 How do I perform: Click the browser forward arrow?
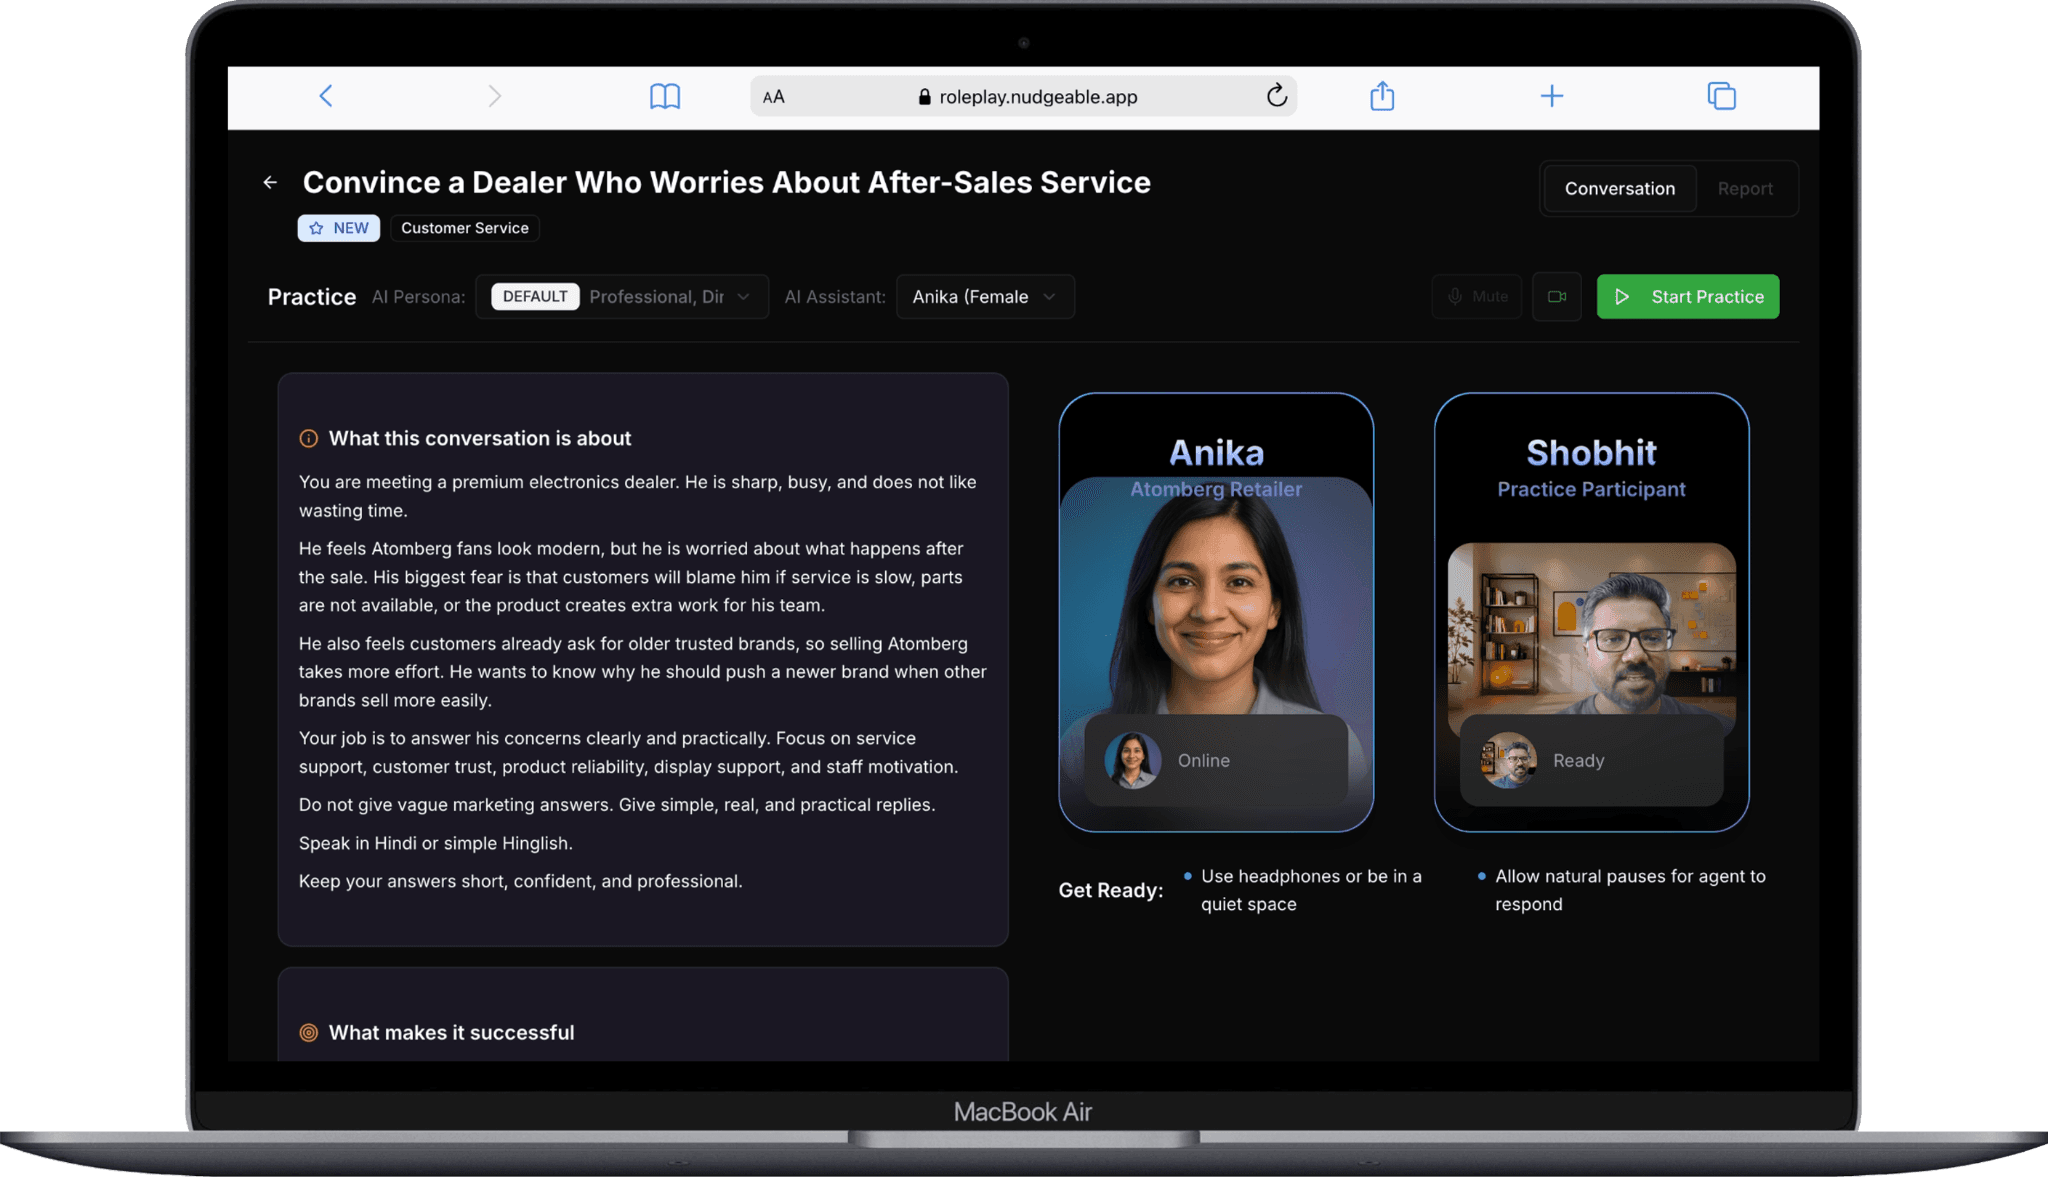click(494, 96)
